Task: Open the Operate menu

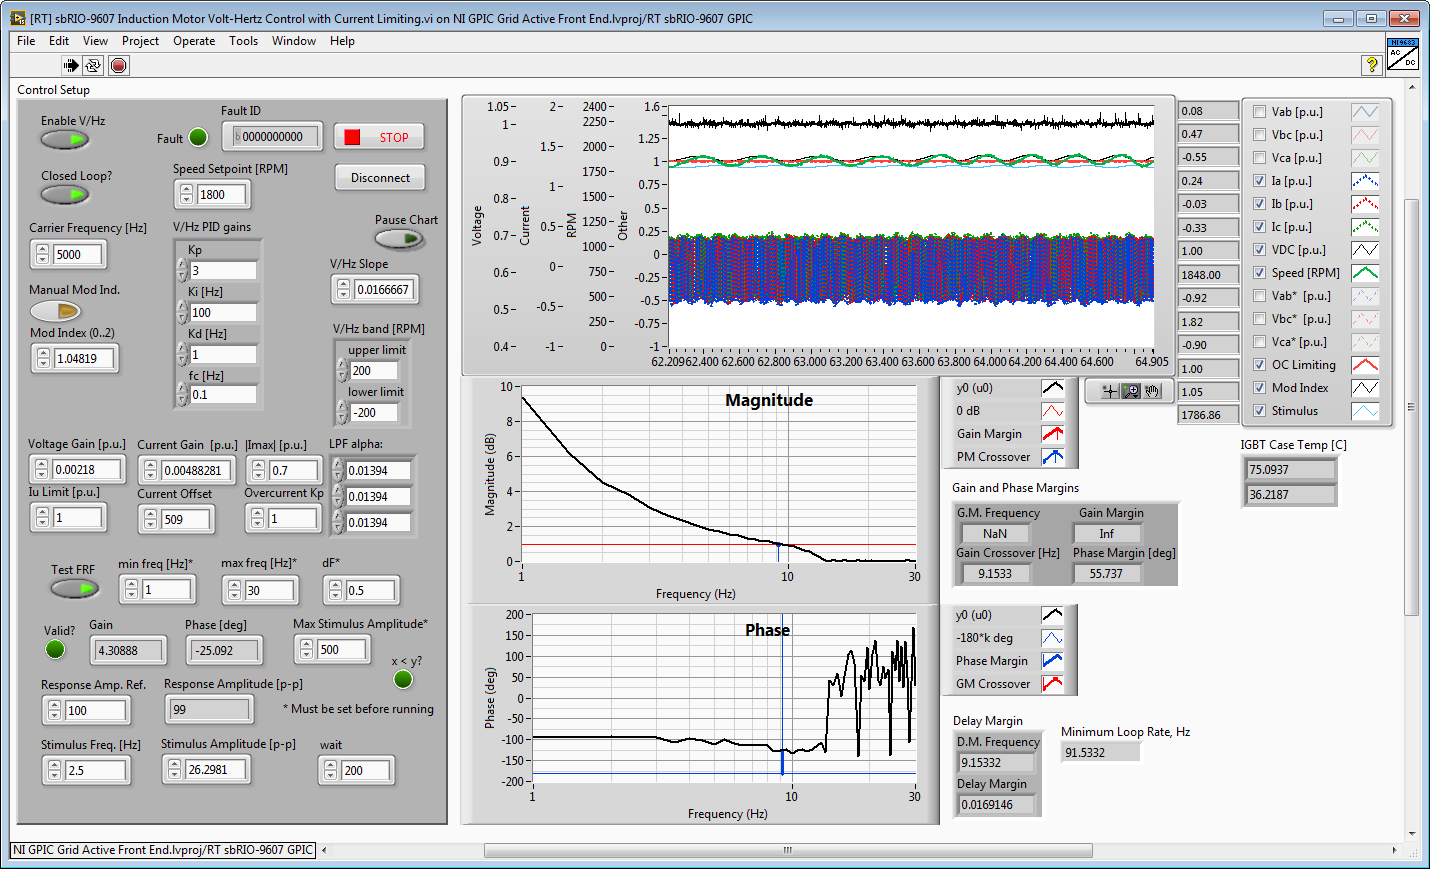Action: coord(194,41)
